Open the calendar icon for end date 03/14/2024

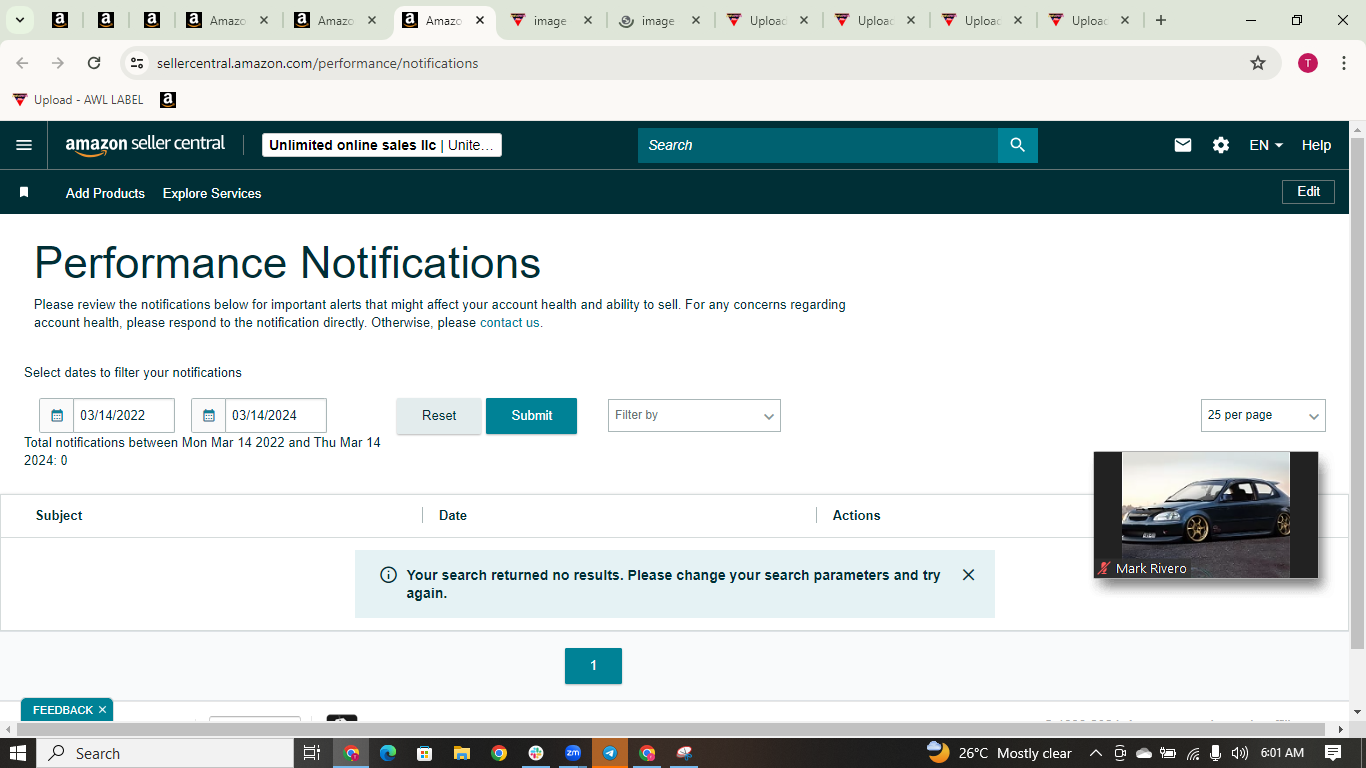point(209,416)
